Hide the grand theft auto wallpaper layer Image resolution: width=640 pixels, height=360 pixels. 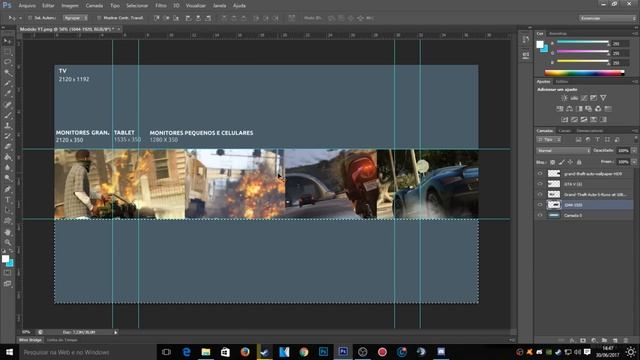pos(540,173)
